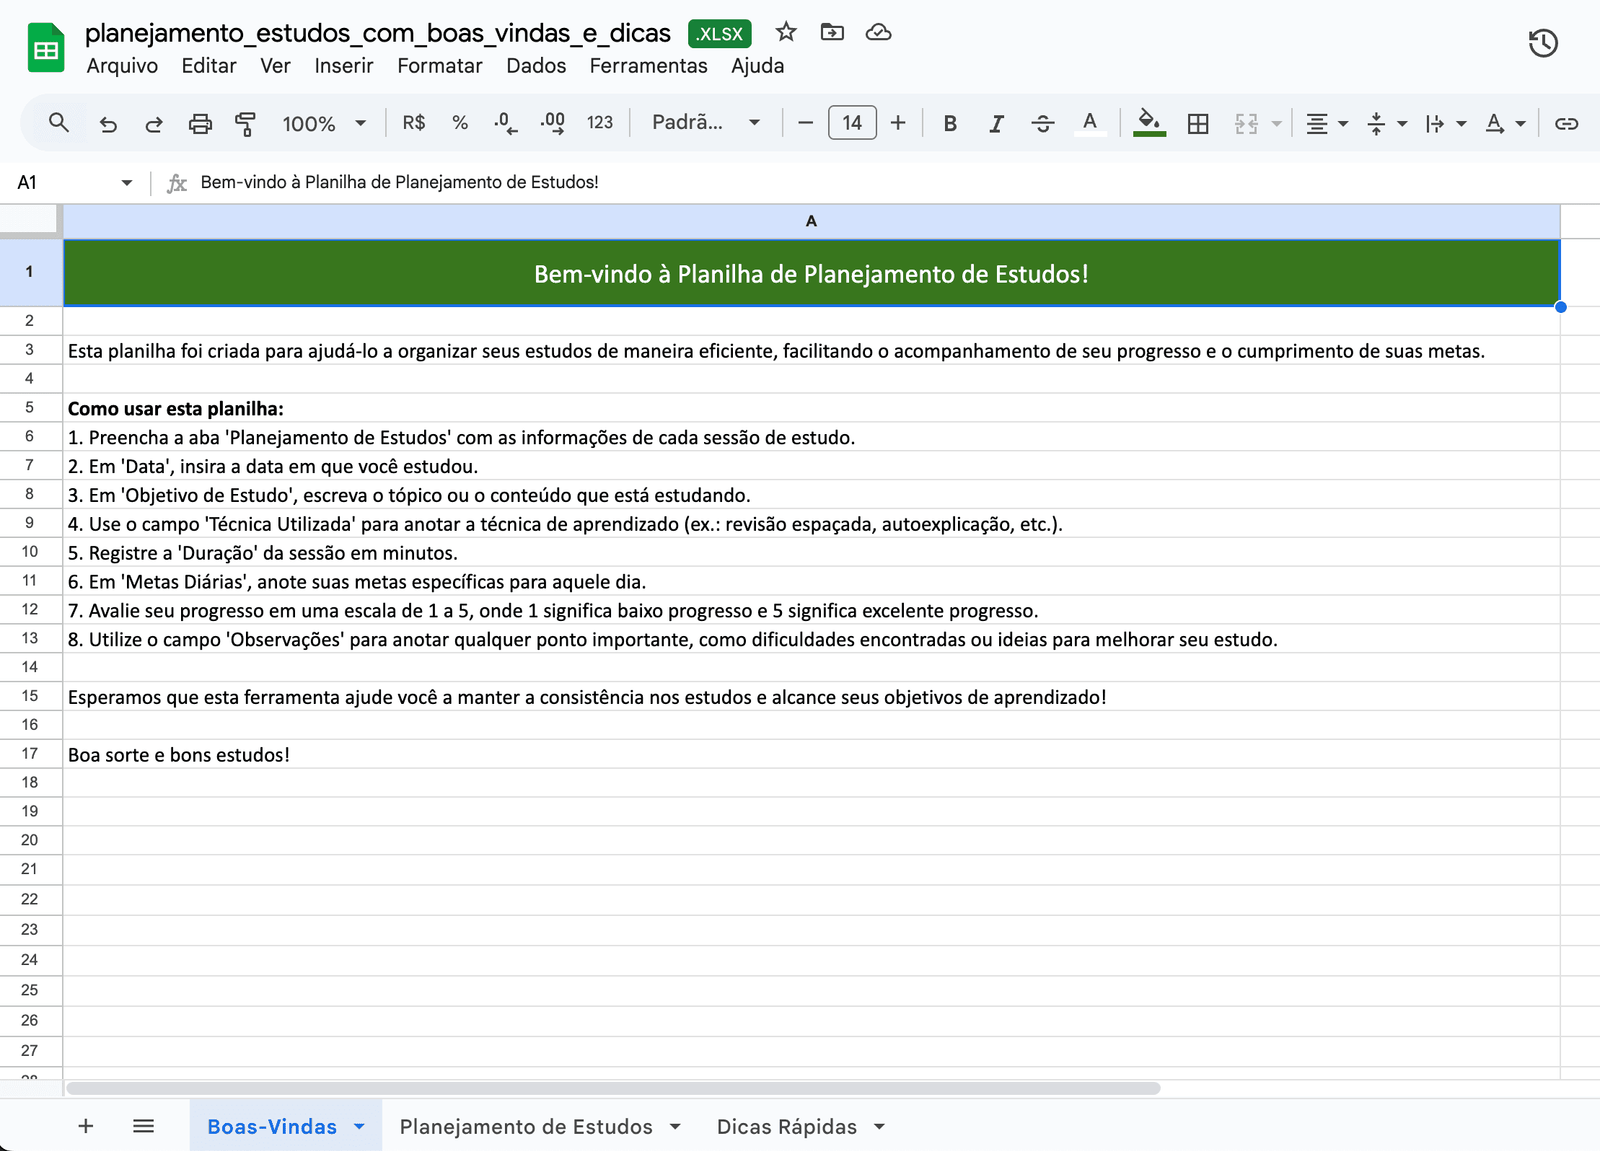Add a new sheet with plus button
The image size is (1600, 1151).
[x=86, y=1126]
